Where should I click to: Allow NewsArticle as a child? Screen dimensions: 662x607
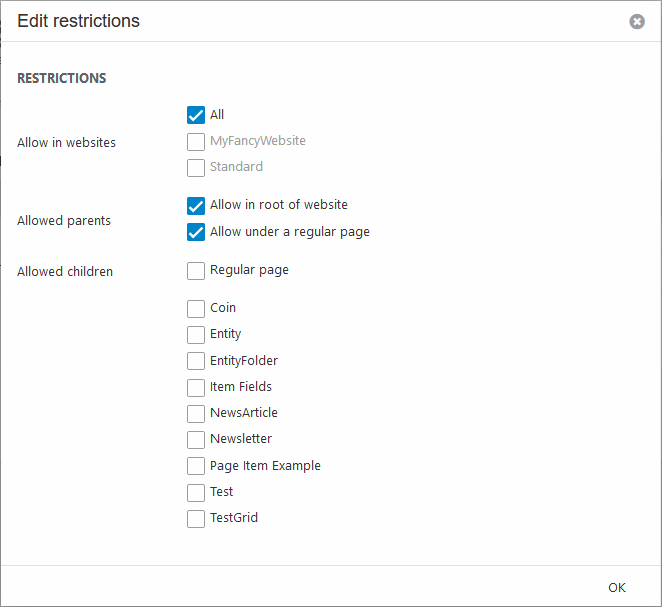coord(196,413)
